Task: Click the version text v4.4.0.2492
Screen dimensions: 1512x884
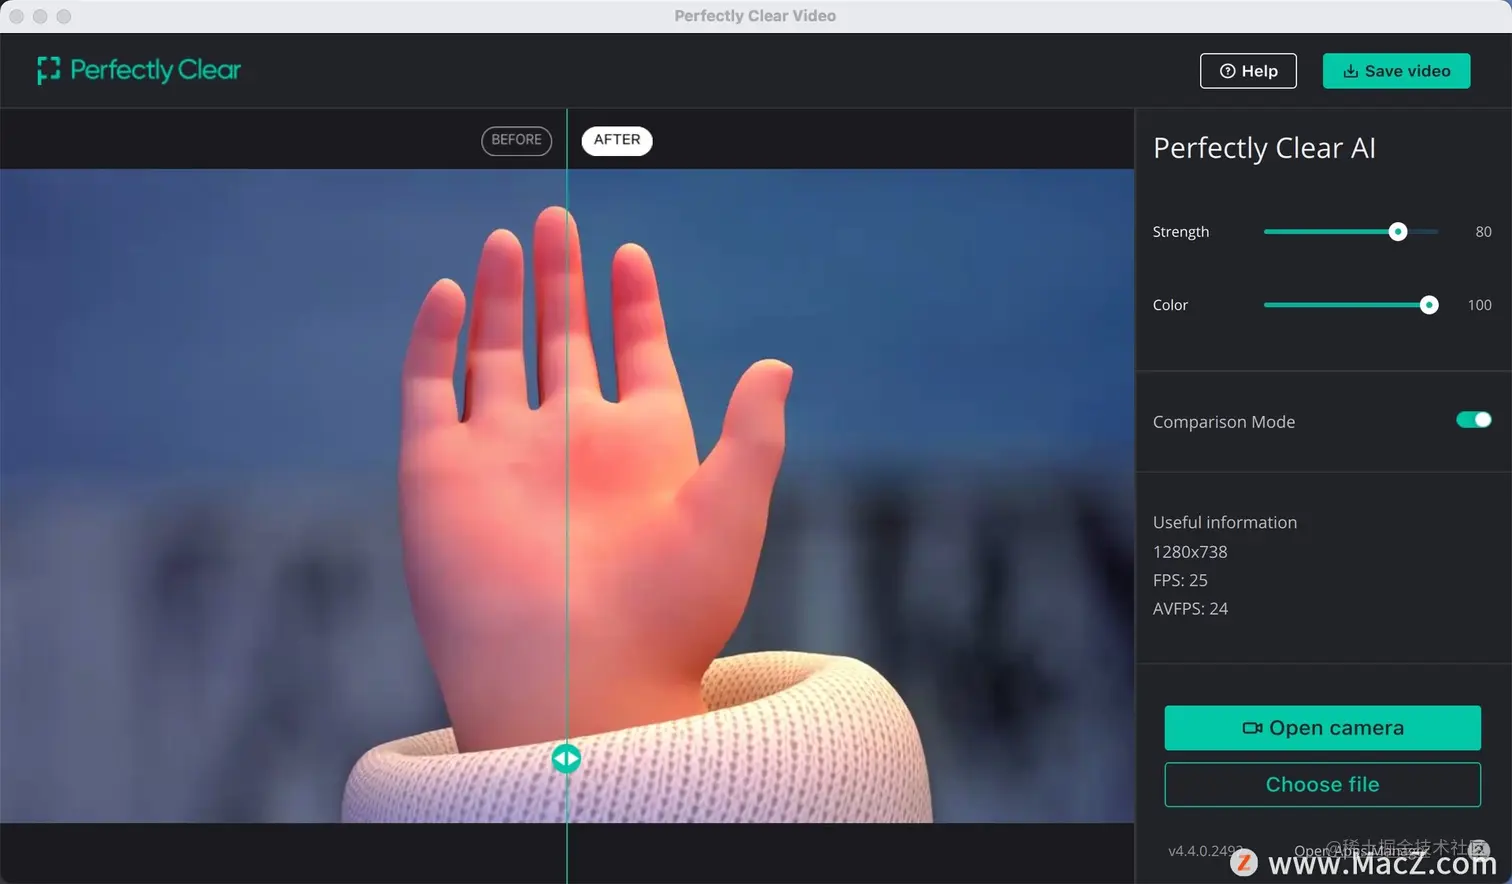Action: point(1206,851)
